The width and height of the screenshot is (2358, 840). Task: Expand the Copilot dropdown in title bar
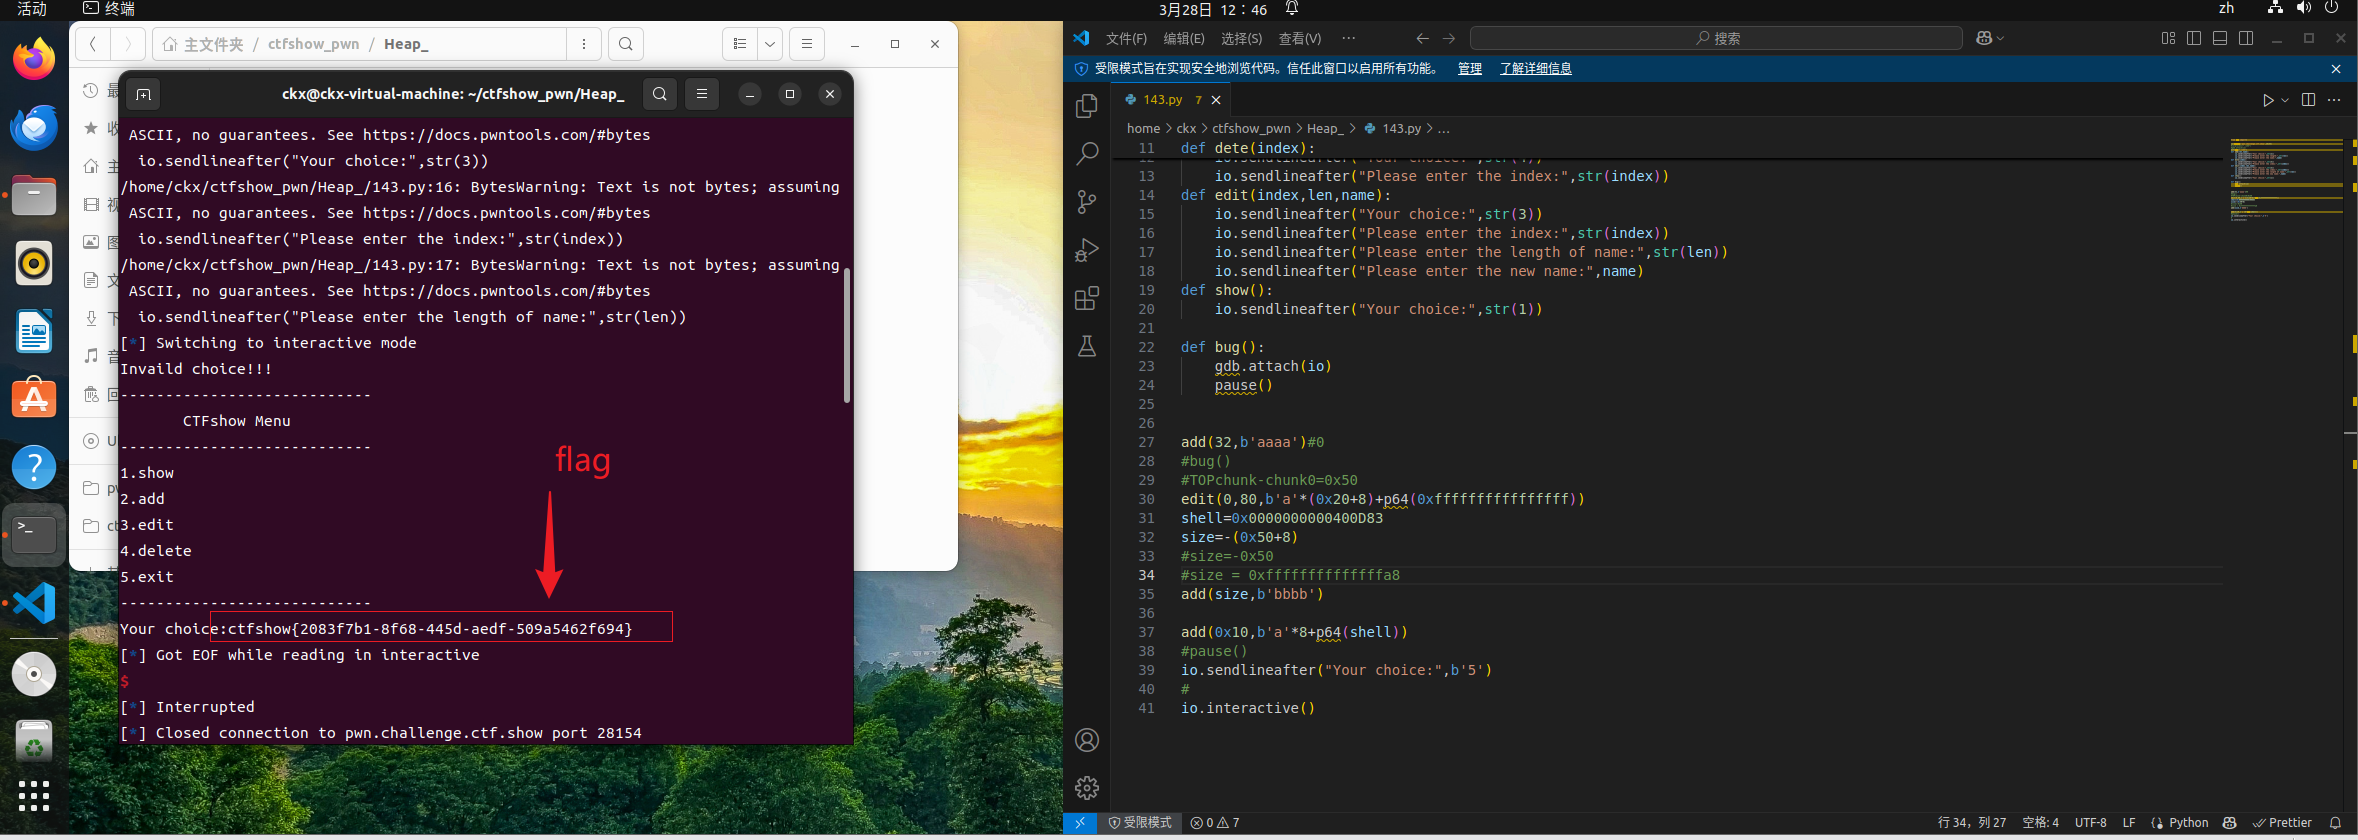[2000, 38]
